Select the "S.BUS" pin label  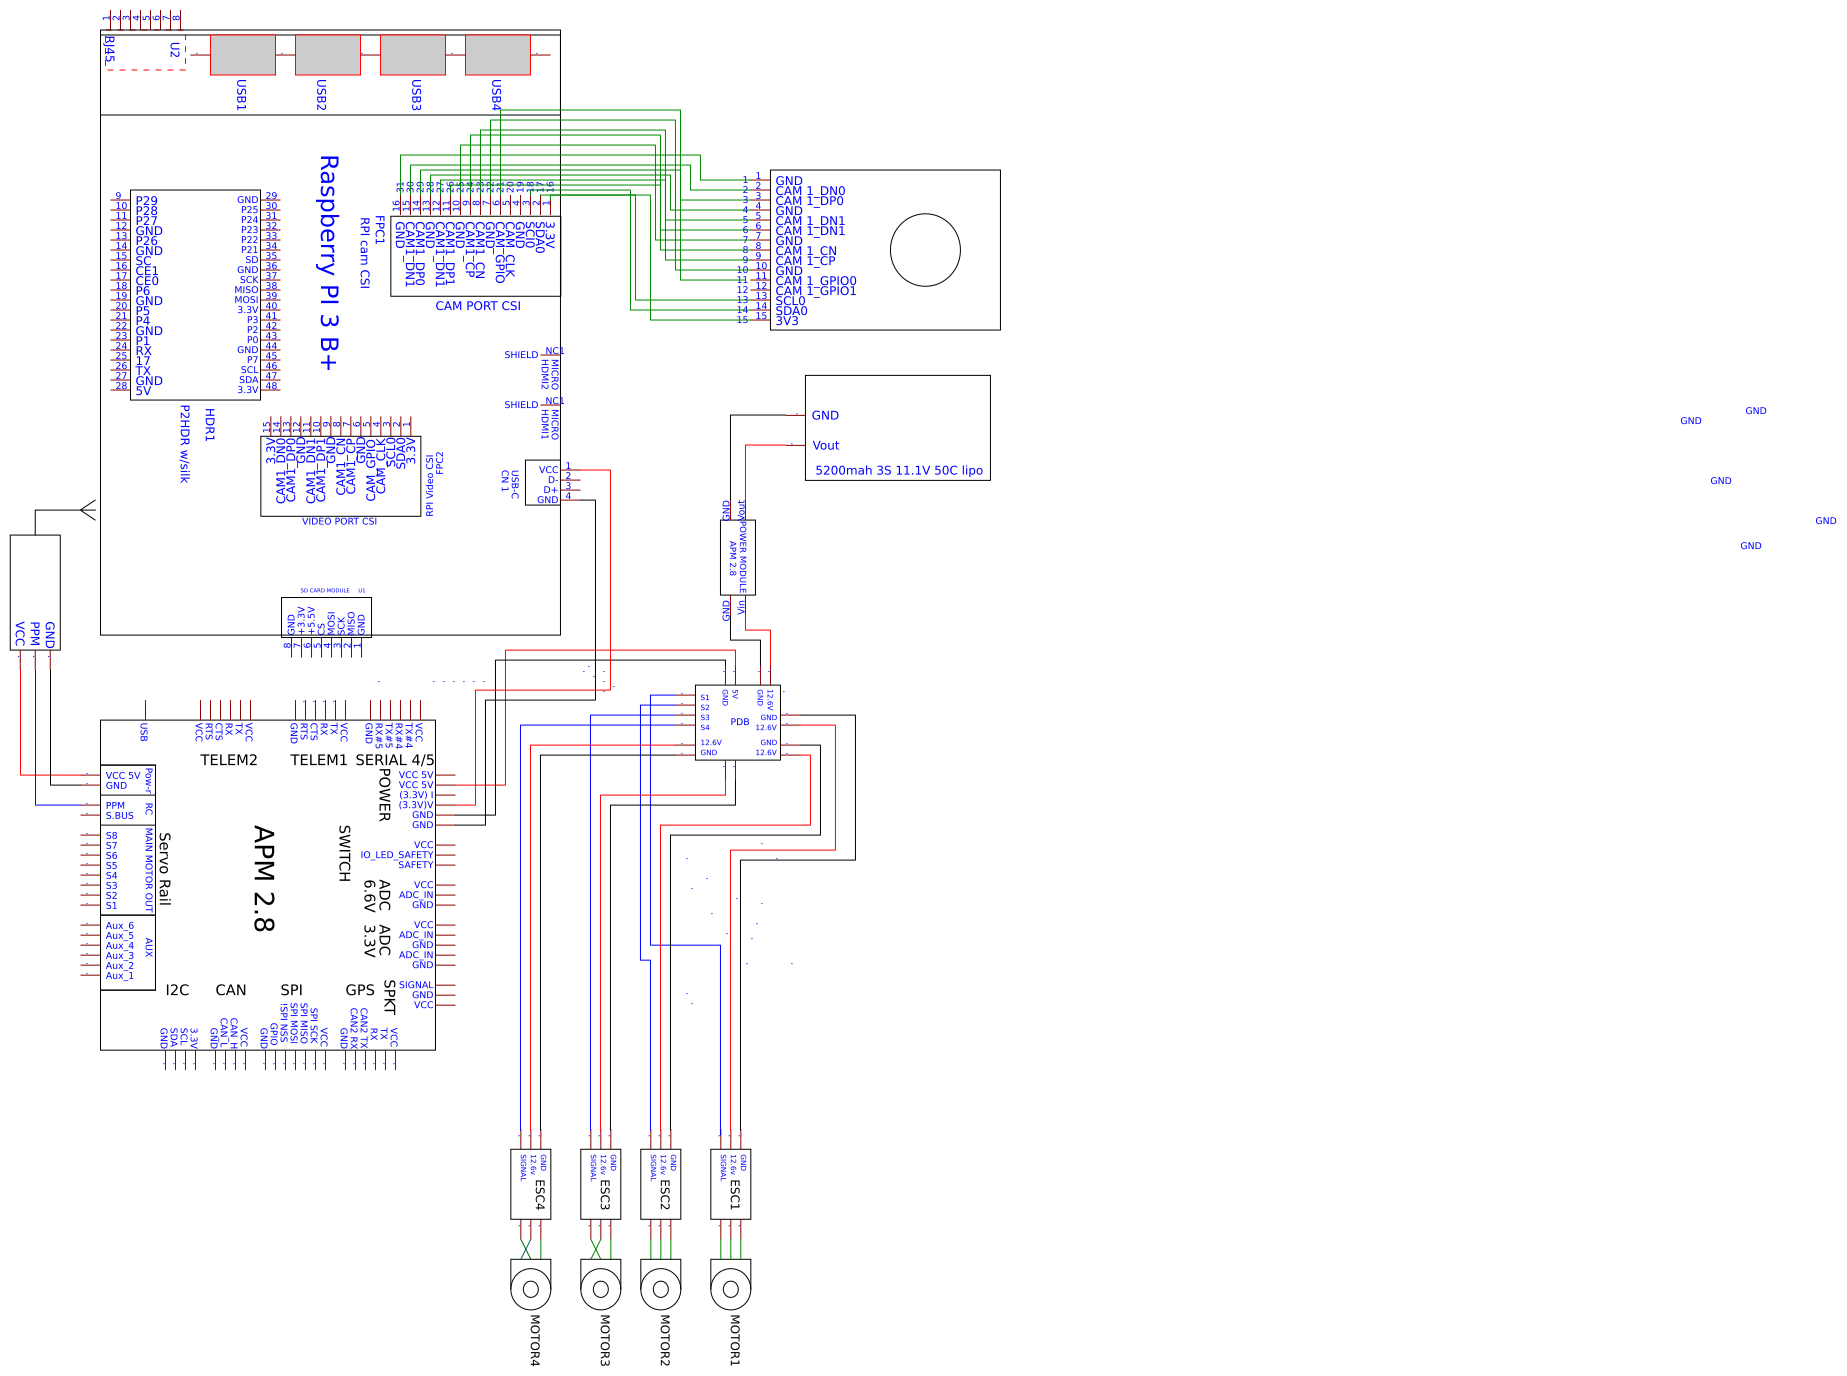[x=120, y=816]
